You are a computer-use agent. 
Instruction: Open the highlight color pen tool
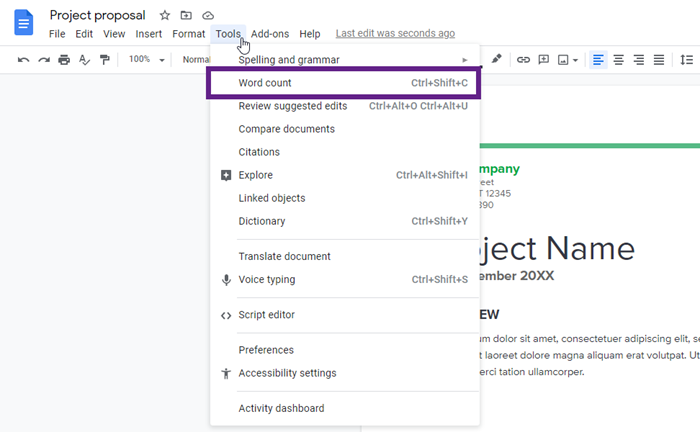[496, 59]
